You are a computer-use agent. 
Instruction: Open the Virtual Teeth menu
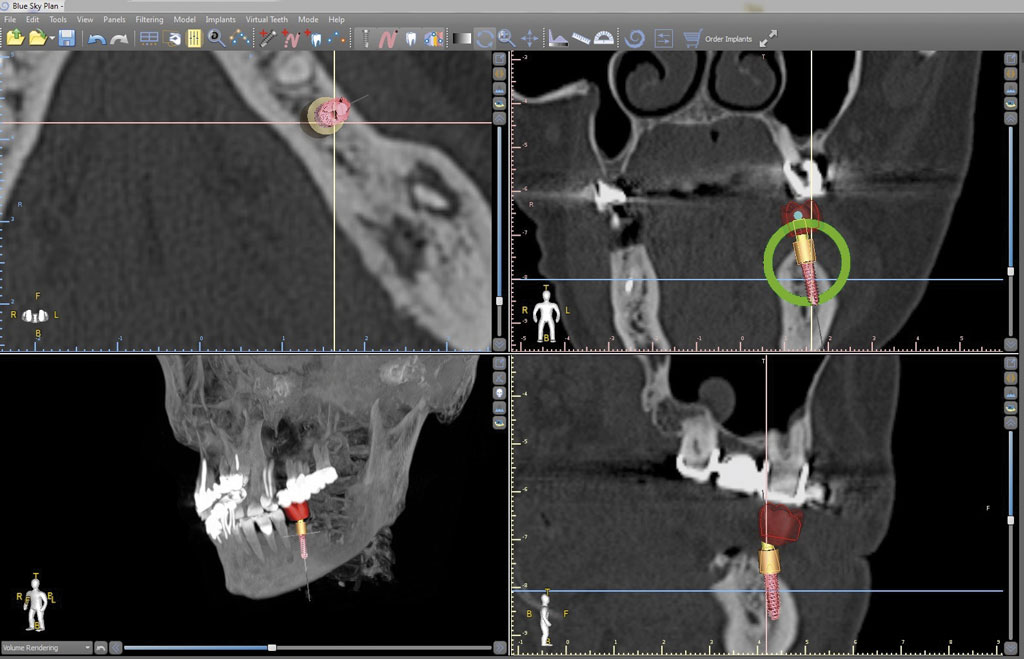click(x=266, y=19)
